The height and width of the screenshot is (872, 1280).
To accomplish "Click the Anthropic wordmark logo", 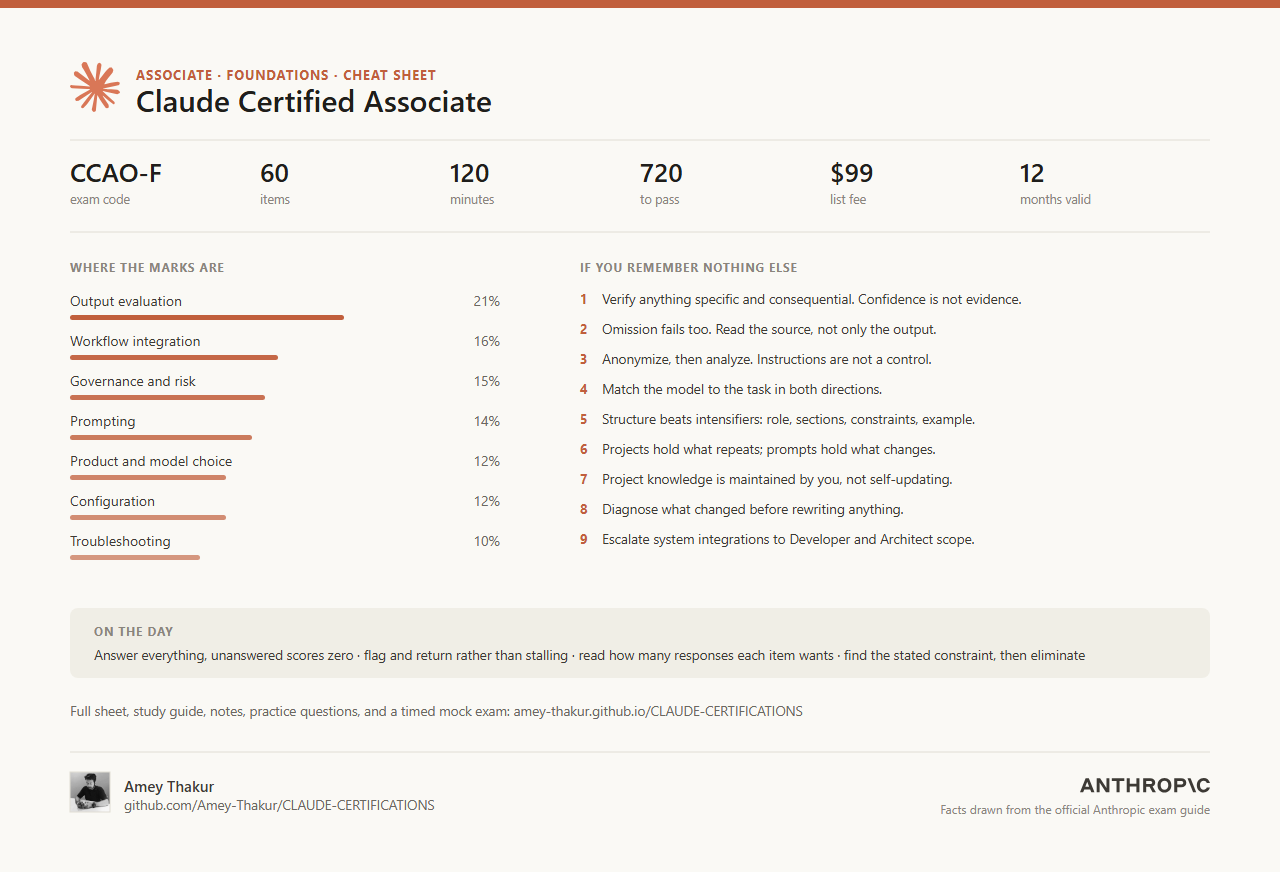I will click(x=1145, y=785).
